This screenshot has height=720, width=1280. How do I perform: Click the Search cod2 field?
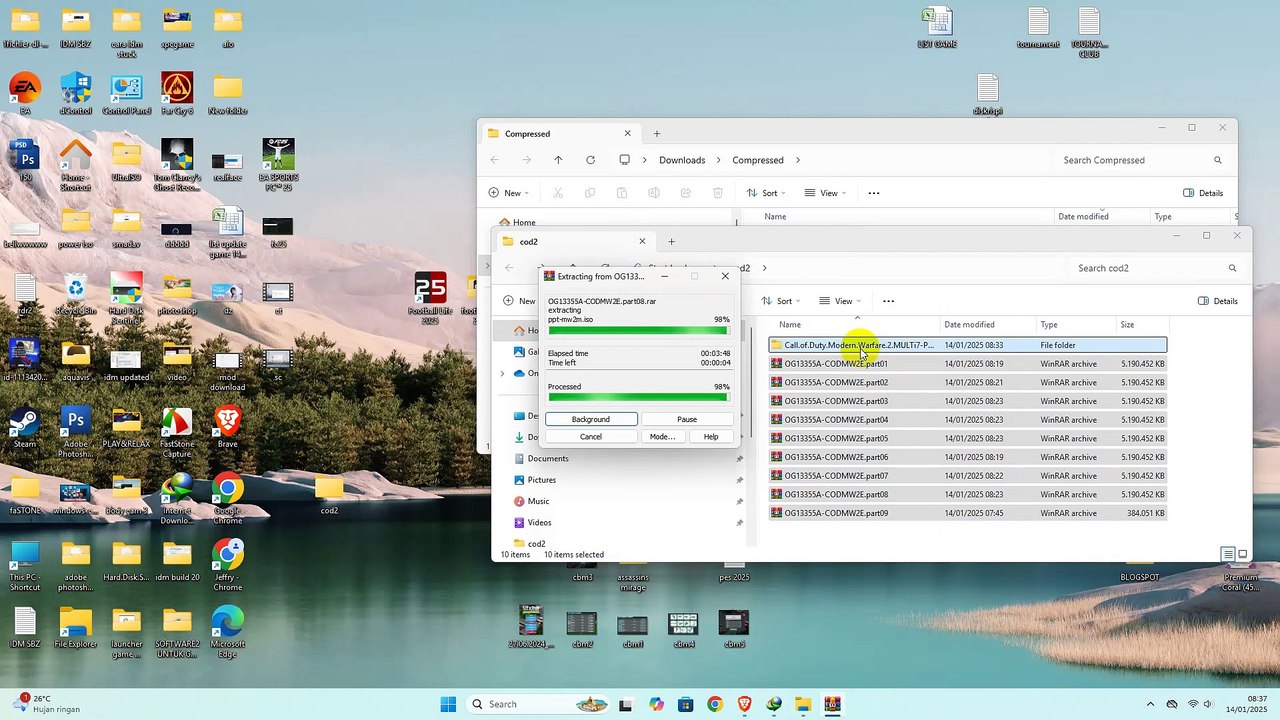(1157, 268)
